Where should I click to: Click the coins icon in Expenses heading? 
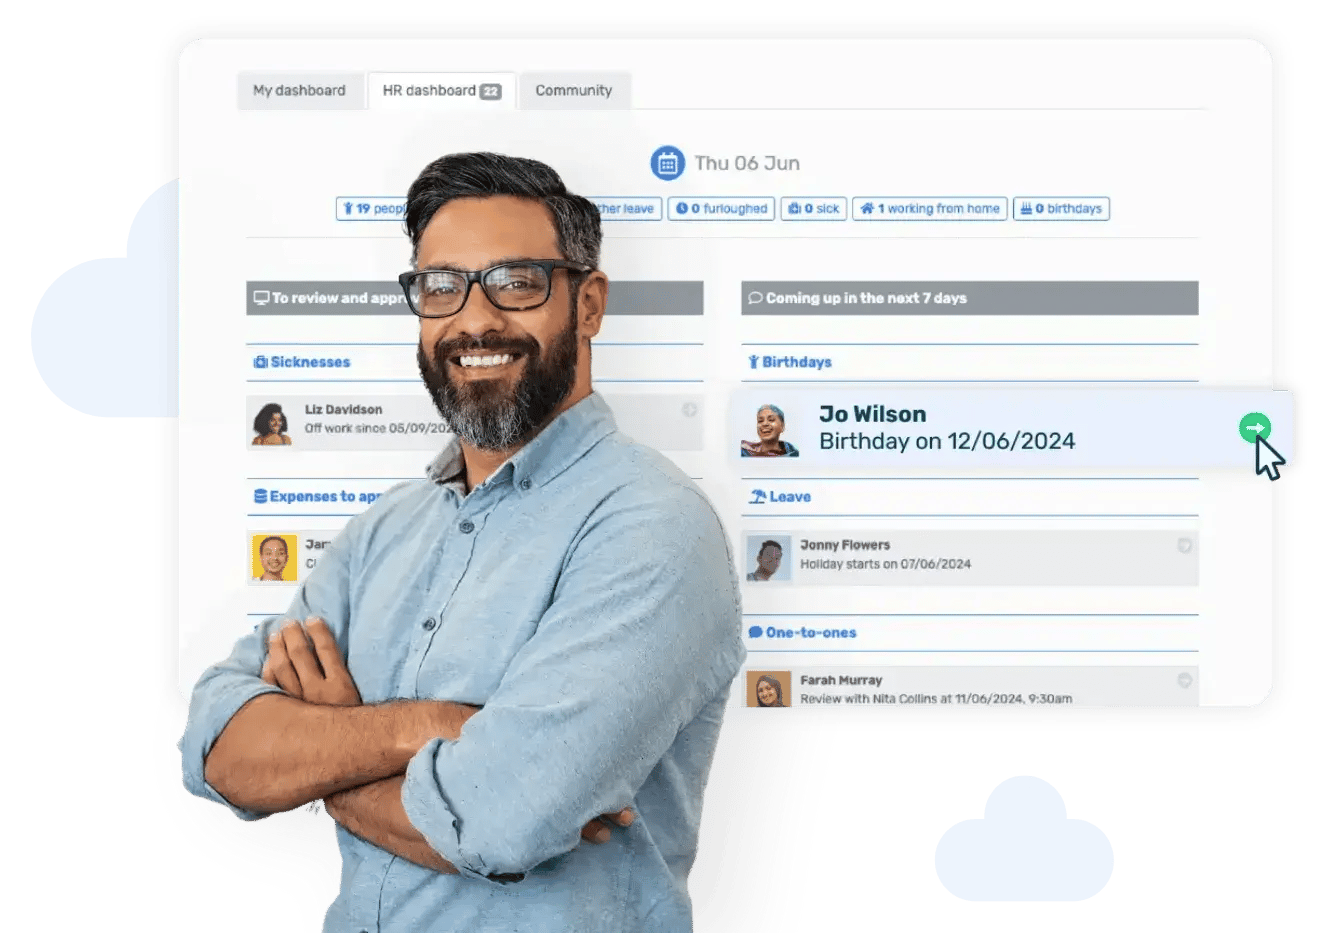coord(260,496)
